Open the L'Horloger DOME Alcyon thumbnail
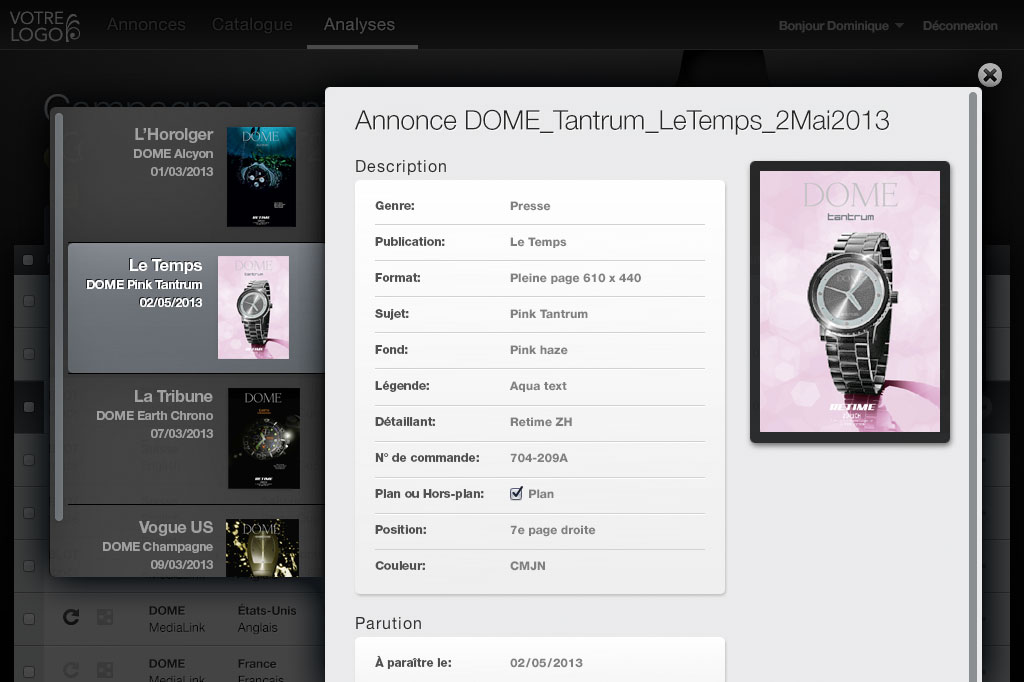 (261, 176)
